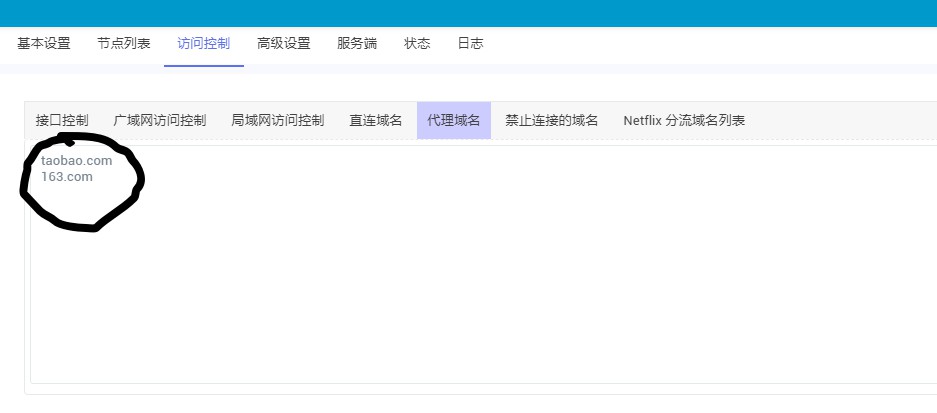Click 163.com line in domain list

67,177
